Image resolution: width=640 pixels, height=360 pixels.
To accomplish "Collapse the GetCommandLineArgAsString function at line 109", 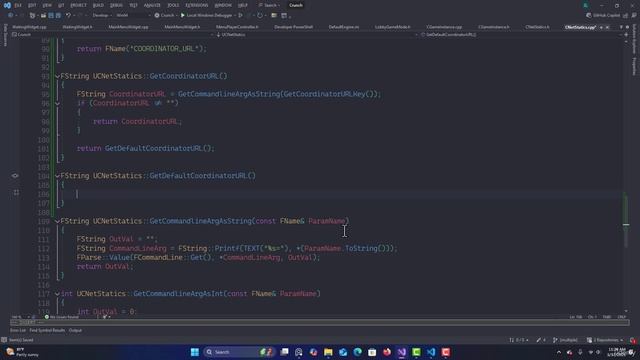I will [x=57, y=221].
